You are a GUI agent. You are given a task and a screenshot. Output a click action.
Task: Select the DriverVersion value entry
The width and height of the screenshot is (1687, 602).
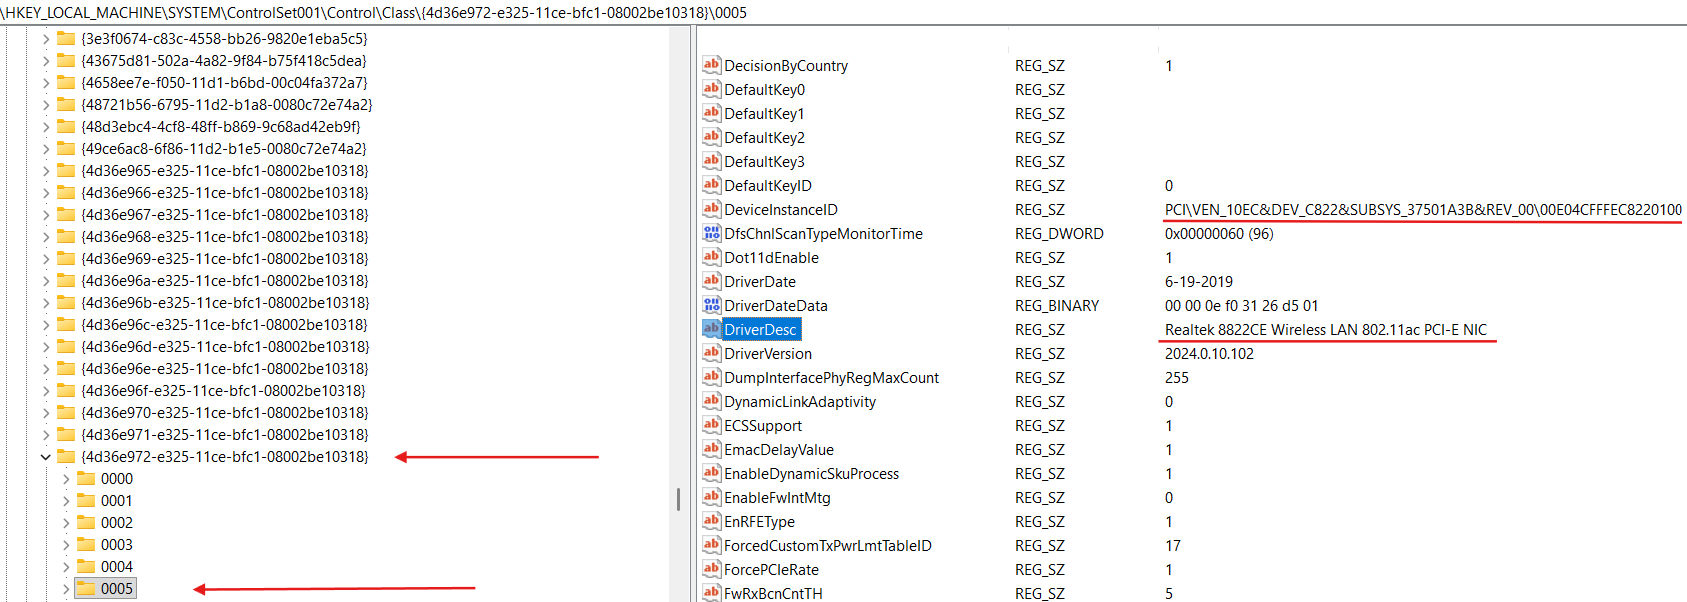coord(767,354)
